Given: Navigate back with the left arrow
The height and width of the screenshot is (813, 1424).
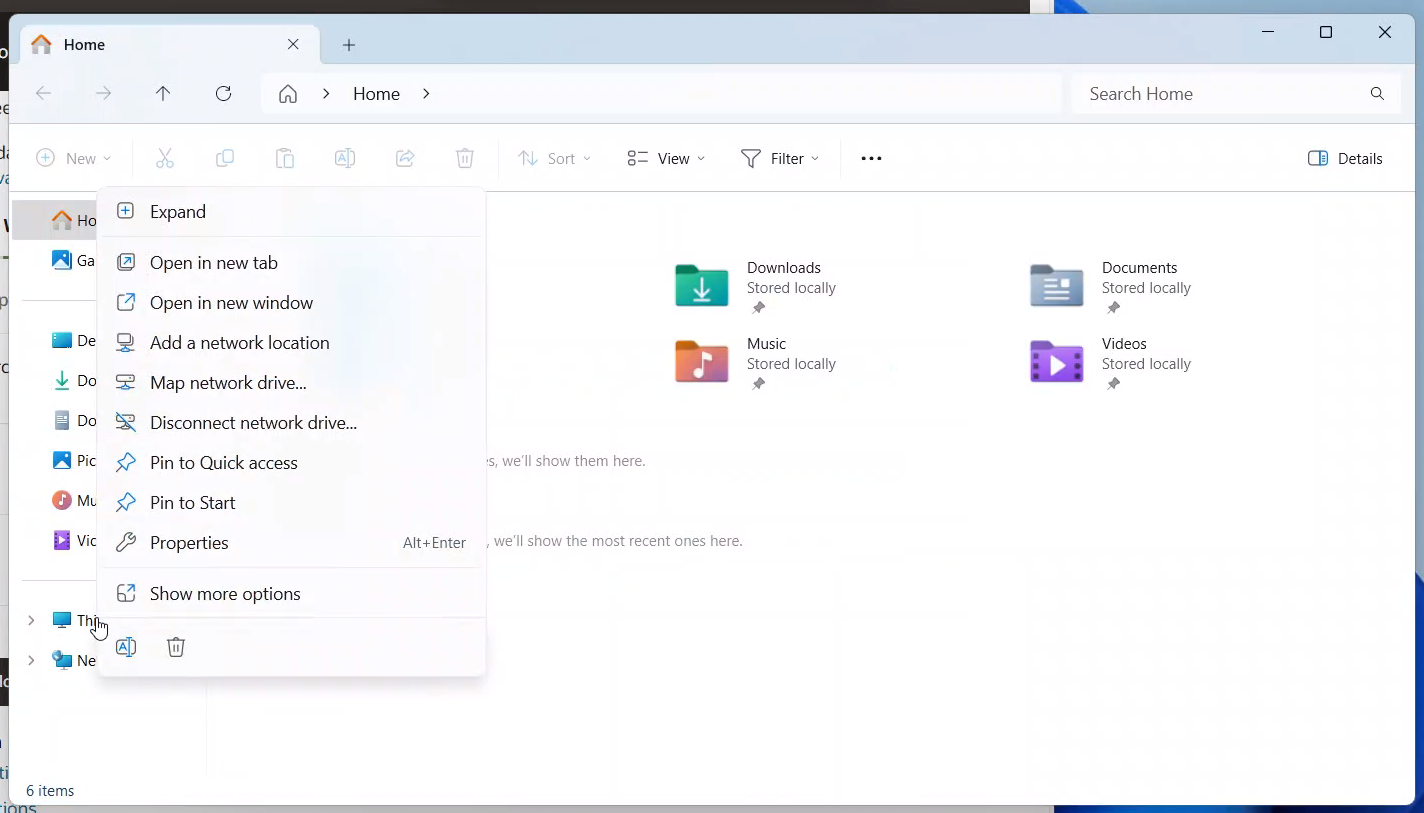Looking at the screenshot, I should pos(43,93).
